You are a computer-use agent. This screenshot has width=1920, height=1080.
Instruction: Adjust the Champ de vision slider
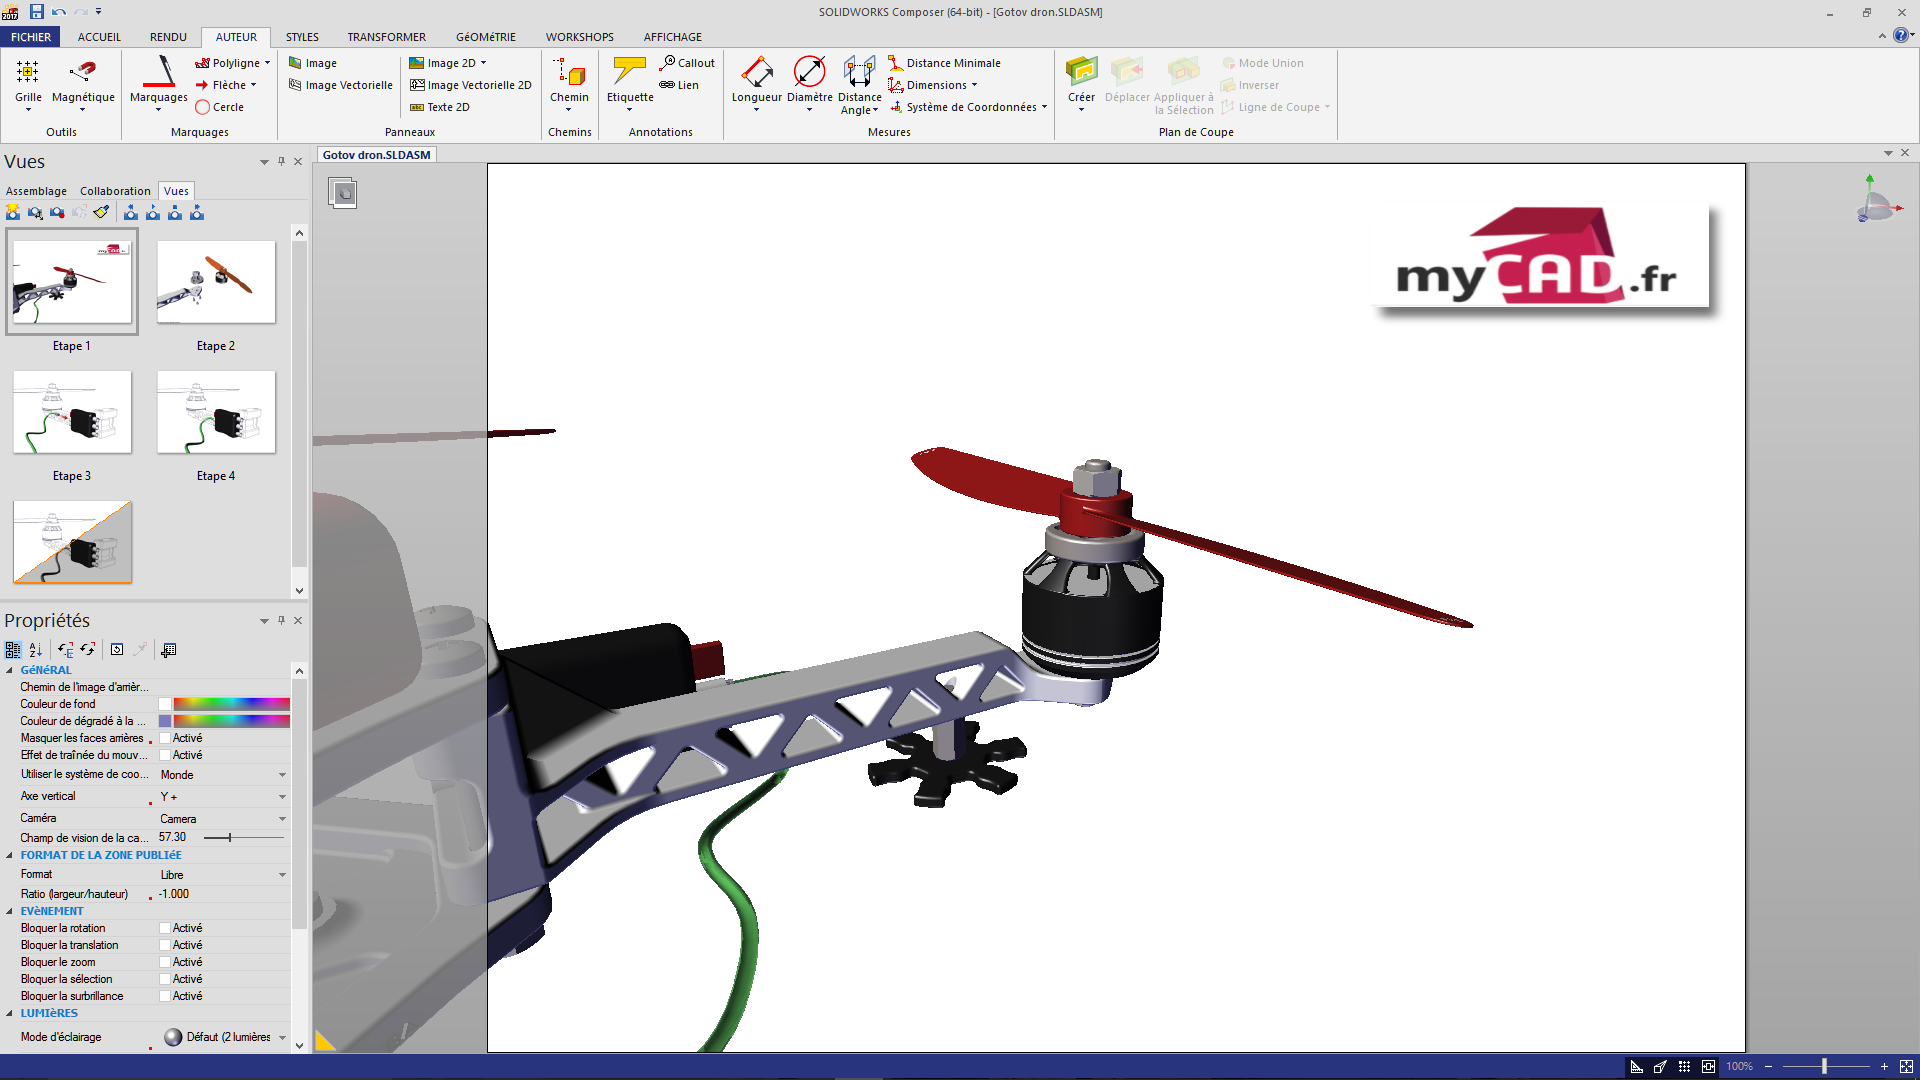230,837
